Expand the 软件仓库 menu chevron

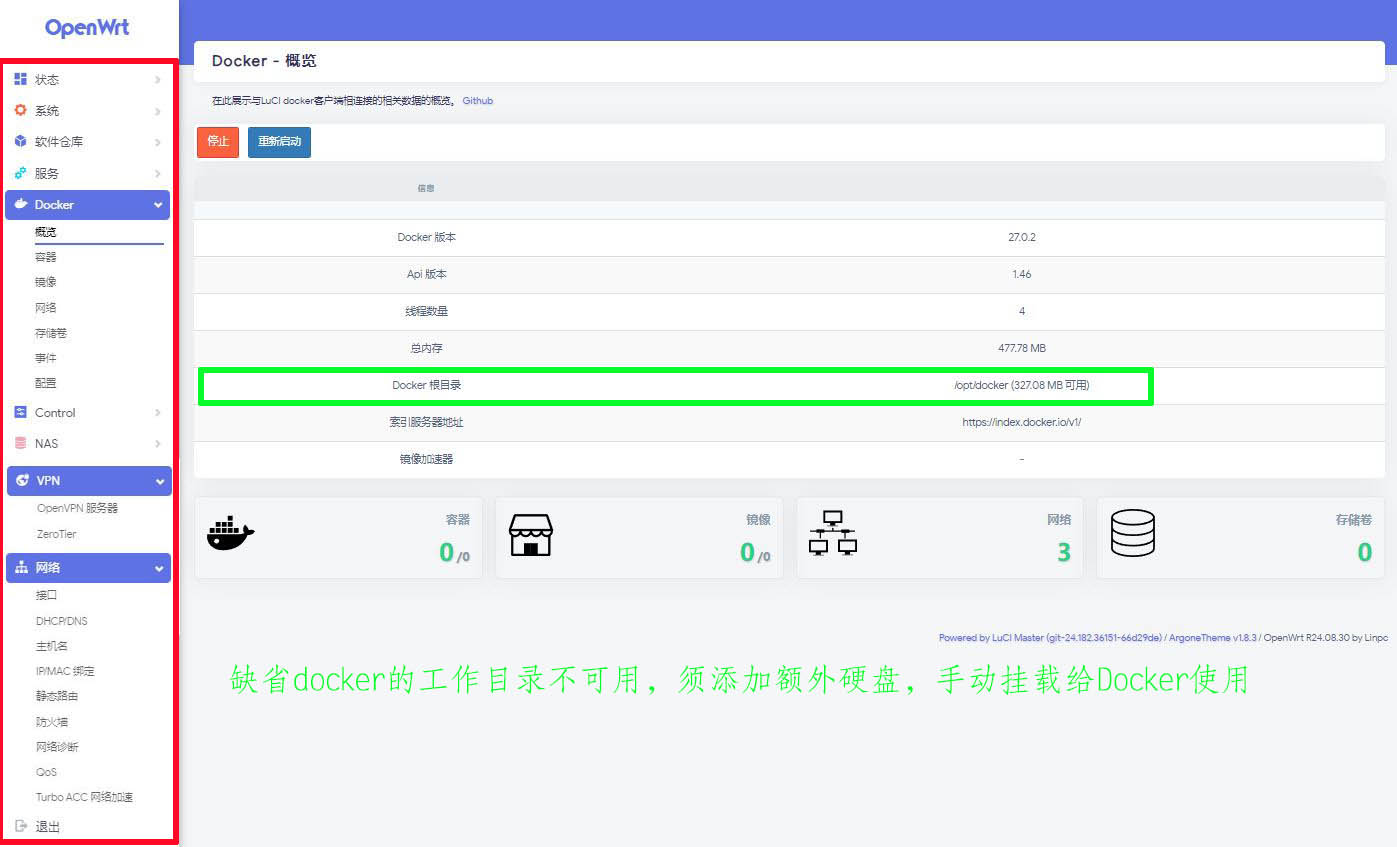click(158, 142)
